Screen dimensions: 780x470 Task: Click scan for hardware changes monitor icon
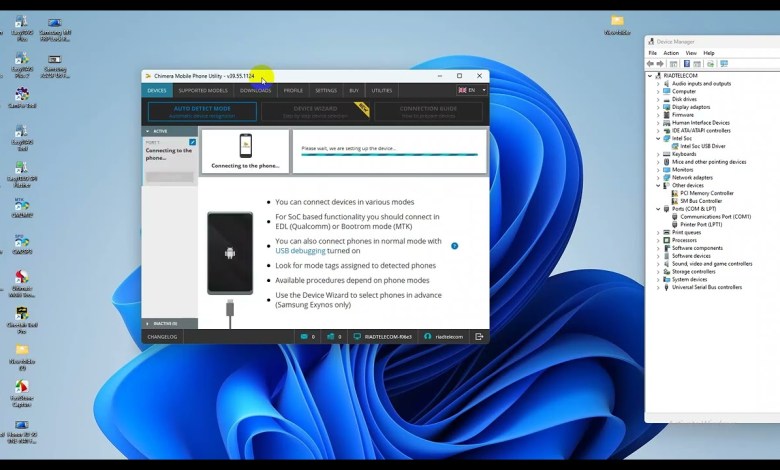724,64
